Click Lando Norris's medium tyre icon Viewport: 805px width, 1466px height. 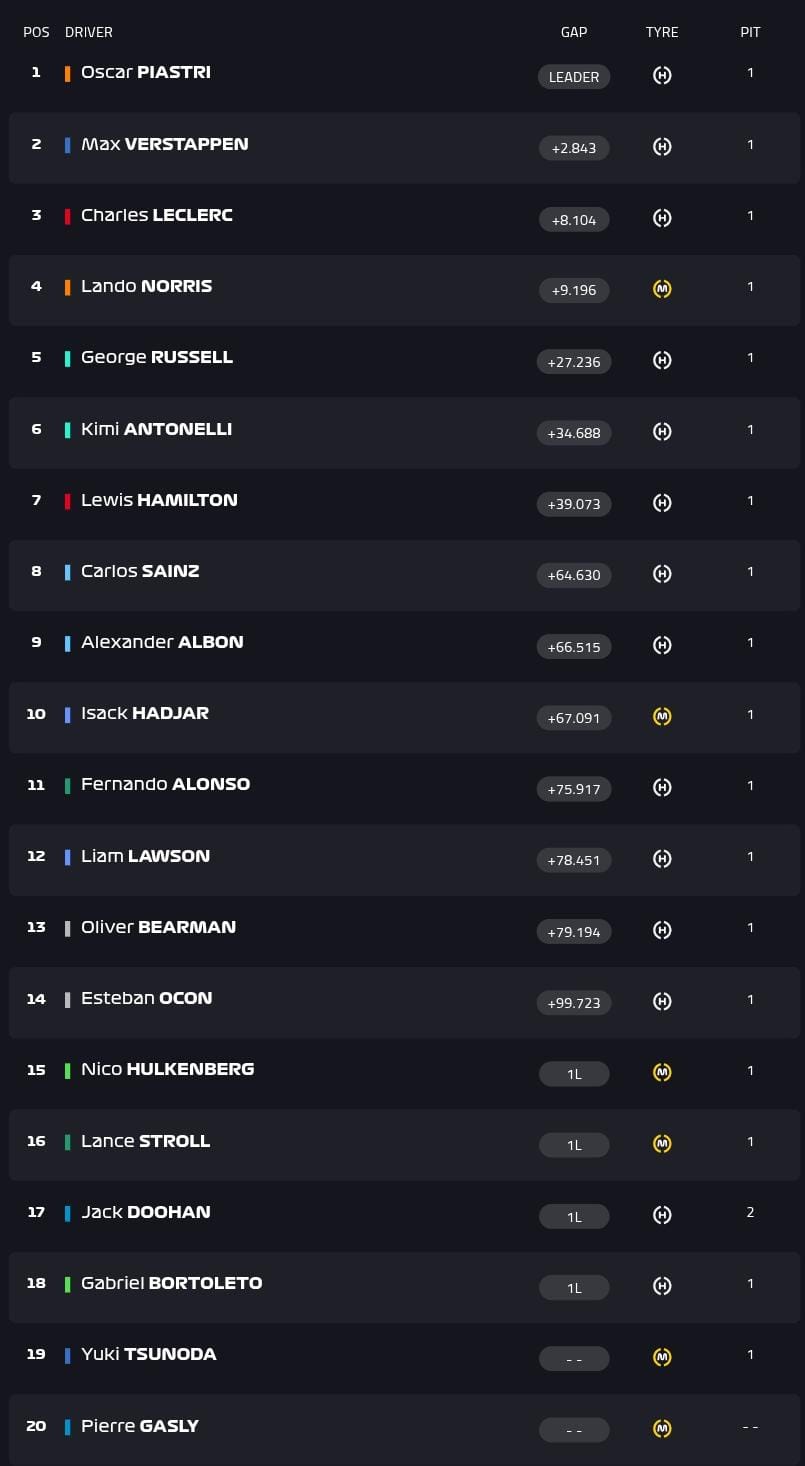[662, 289]
